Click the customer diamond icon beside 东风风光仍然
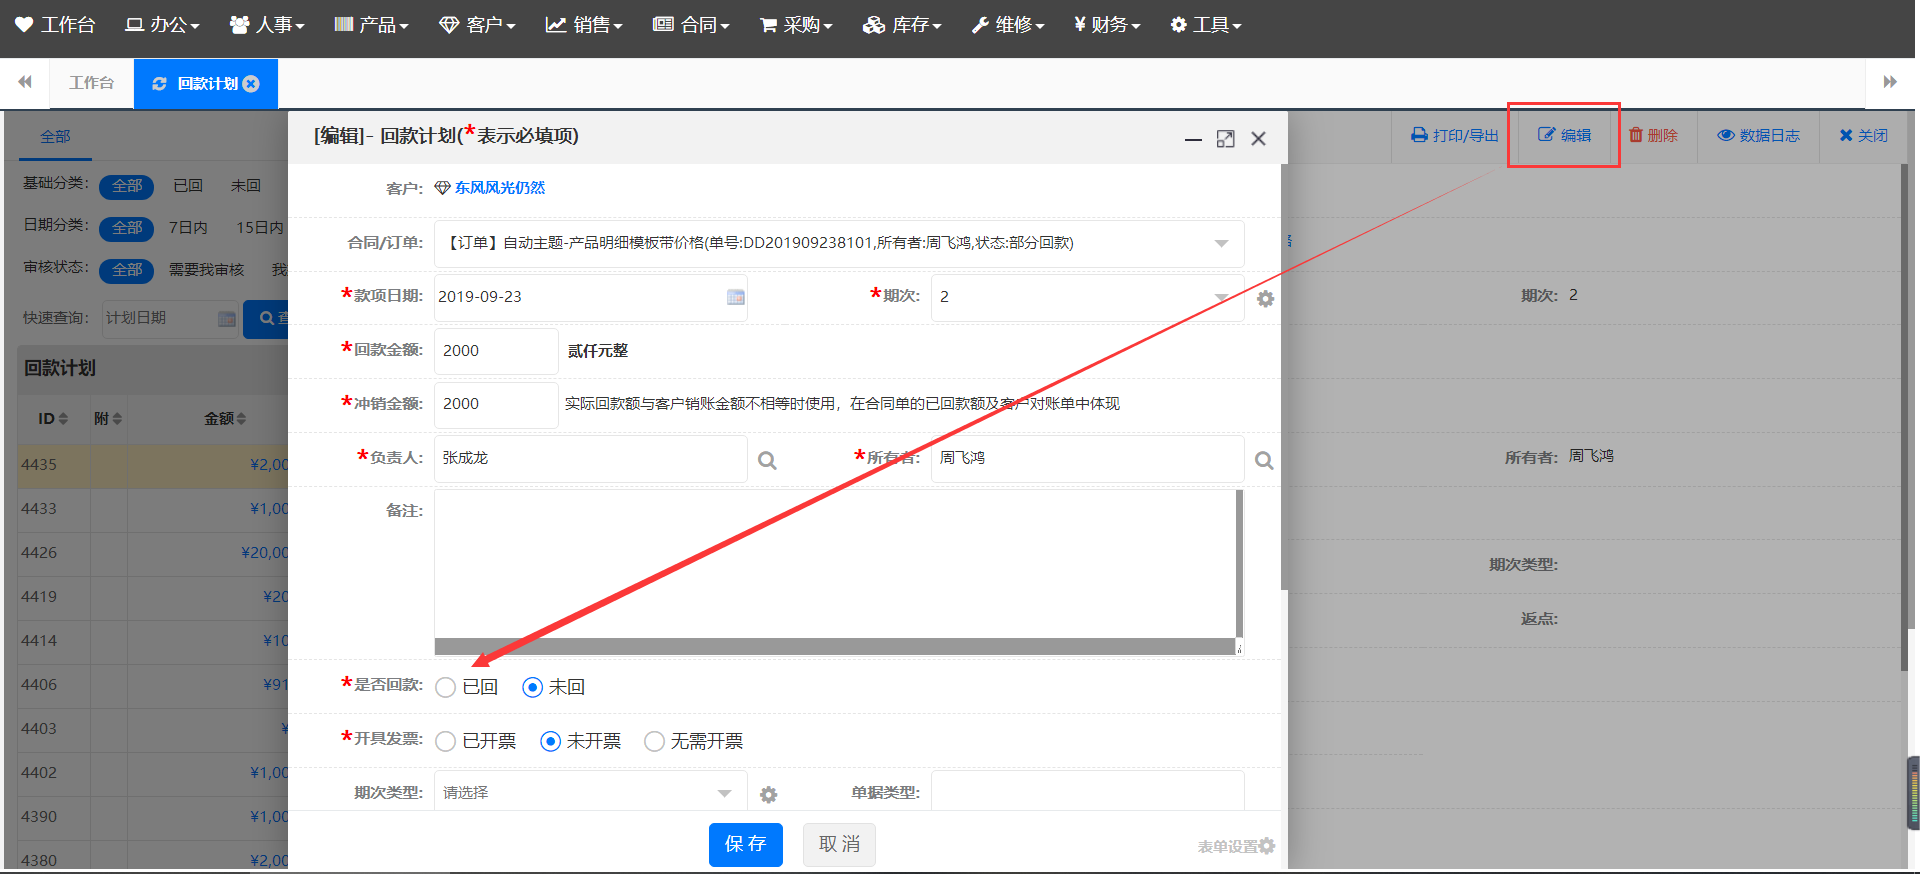This screenshot has width=1920, height=874. coord(442,188)
